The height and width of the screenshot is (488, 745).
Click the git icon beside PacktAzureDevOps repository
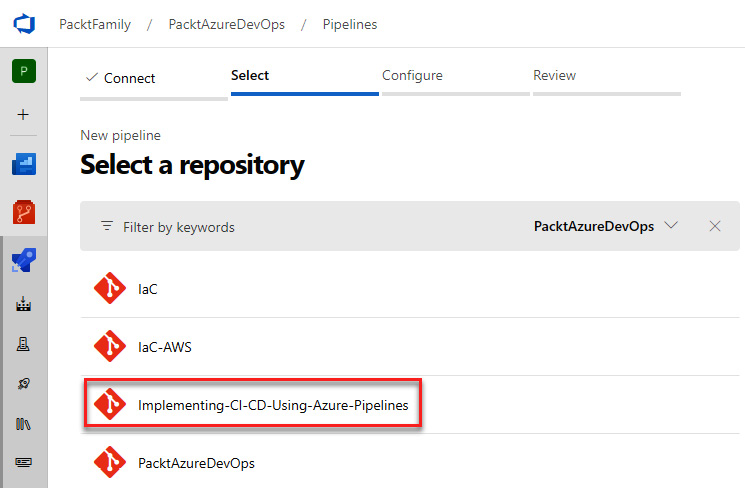110,462
